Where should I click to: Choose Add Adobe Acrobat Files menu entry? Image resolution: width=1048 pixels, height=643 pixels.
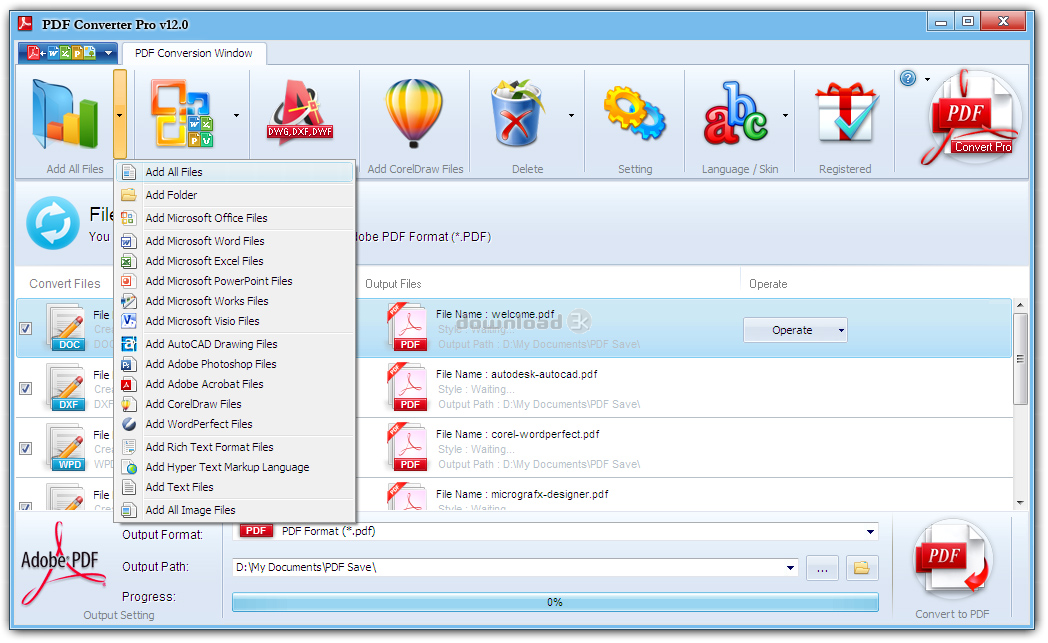[235, 384]
